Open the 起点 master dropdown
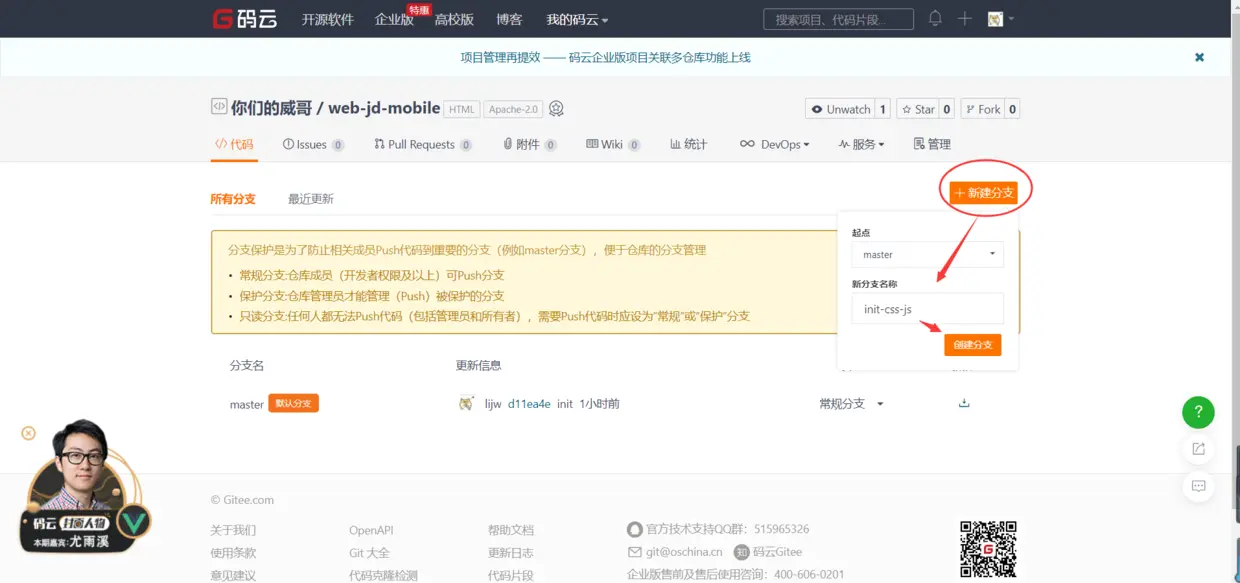Screen dimensions: 1240x583 (x=927, y=254)
